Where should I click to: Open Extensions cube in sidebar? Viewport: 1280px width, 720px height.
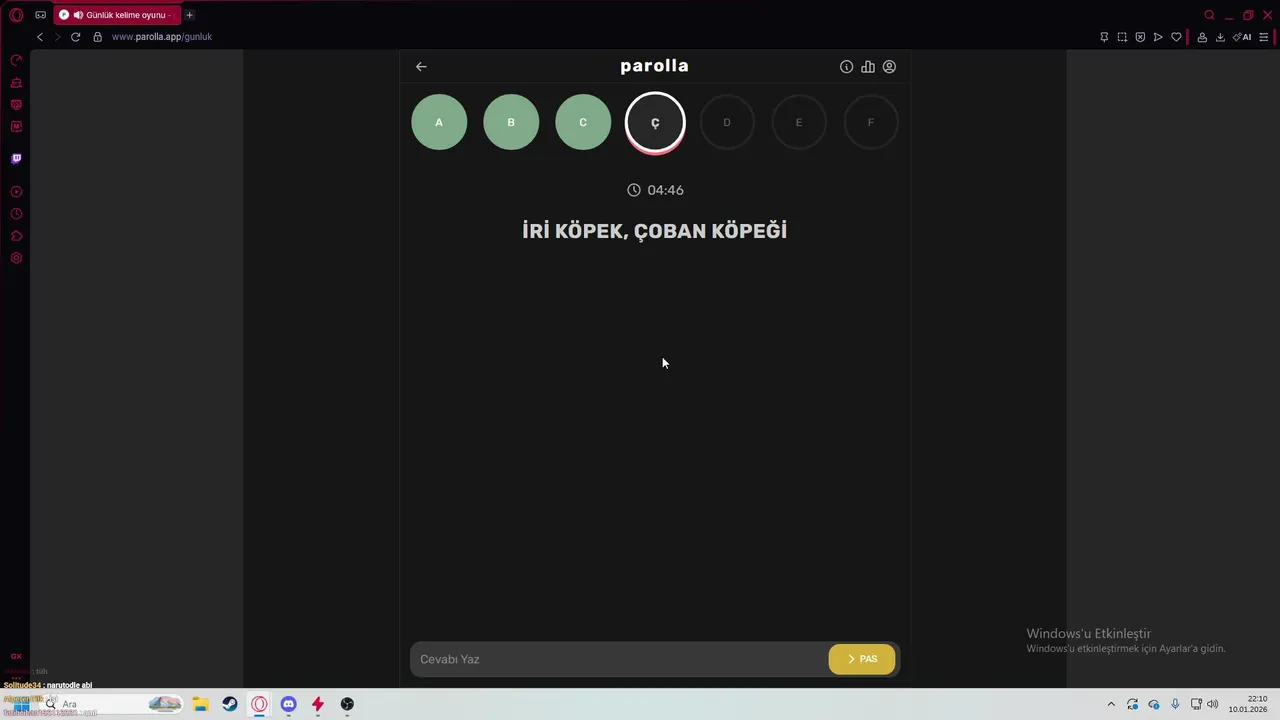point(16,236)
